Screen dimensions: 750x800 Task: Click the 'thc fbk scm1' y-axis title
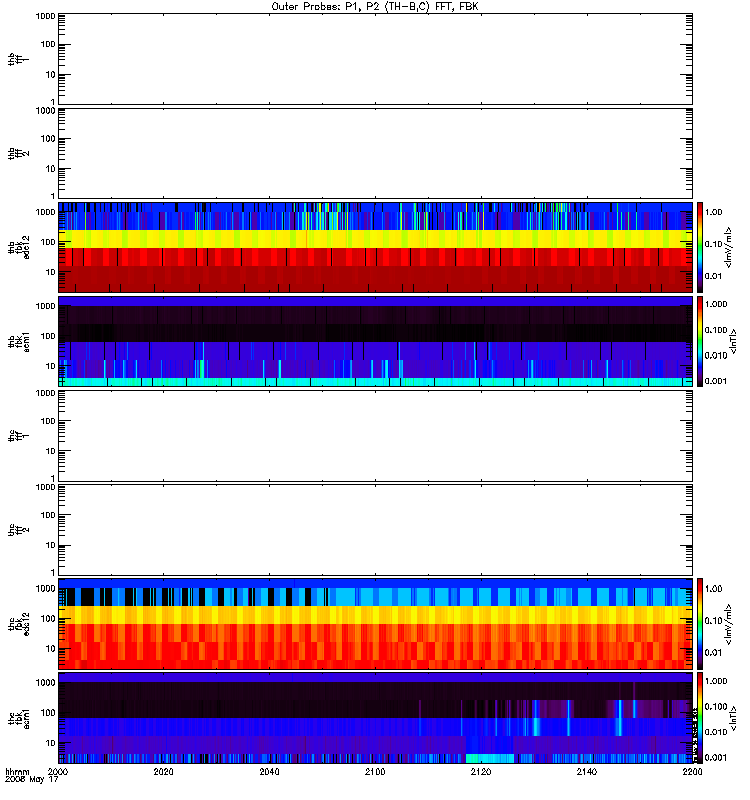click(x=19, y=718)
